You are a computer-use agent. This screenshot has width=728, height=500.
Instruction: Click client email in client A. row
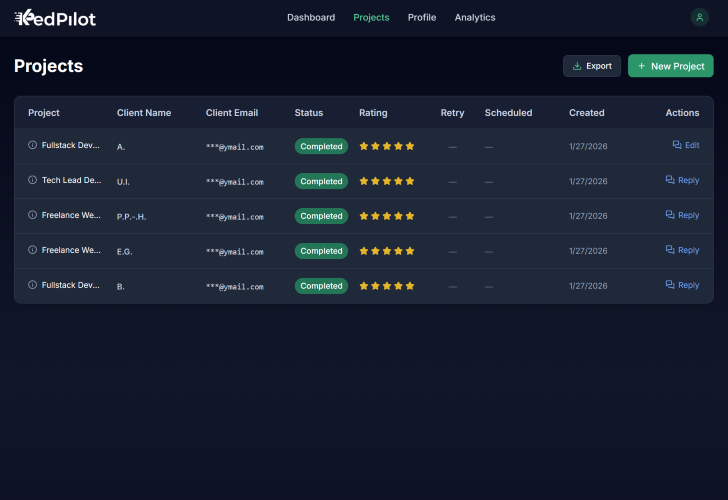pyautogui.click(x=234, y=147)
